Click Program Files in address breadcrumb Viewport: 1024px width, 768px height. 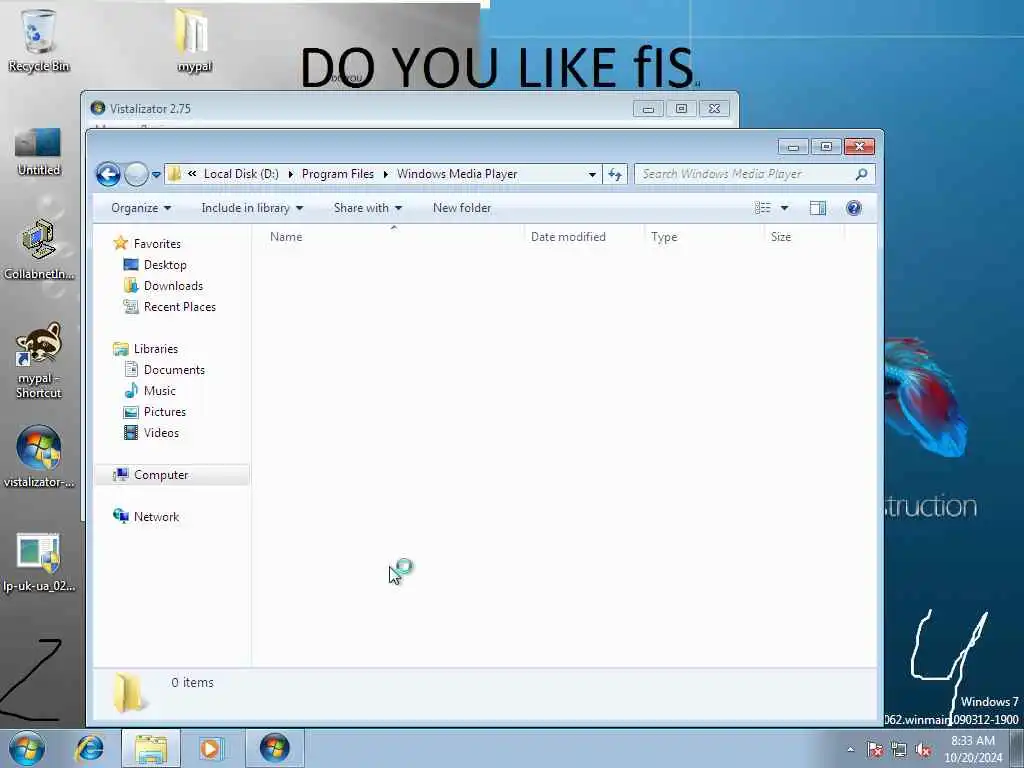338,174
